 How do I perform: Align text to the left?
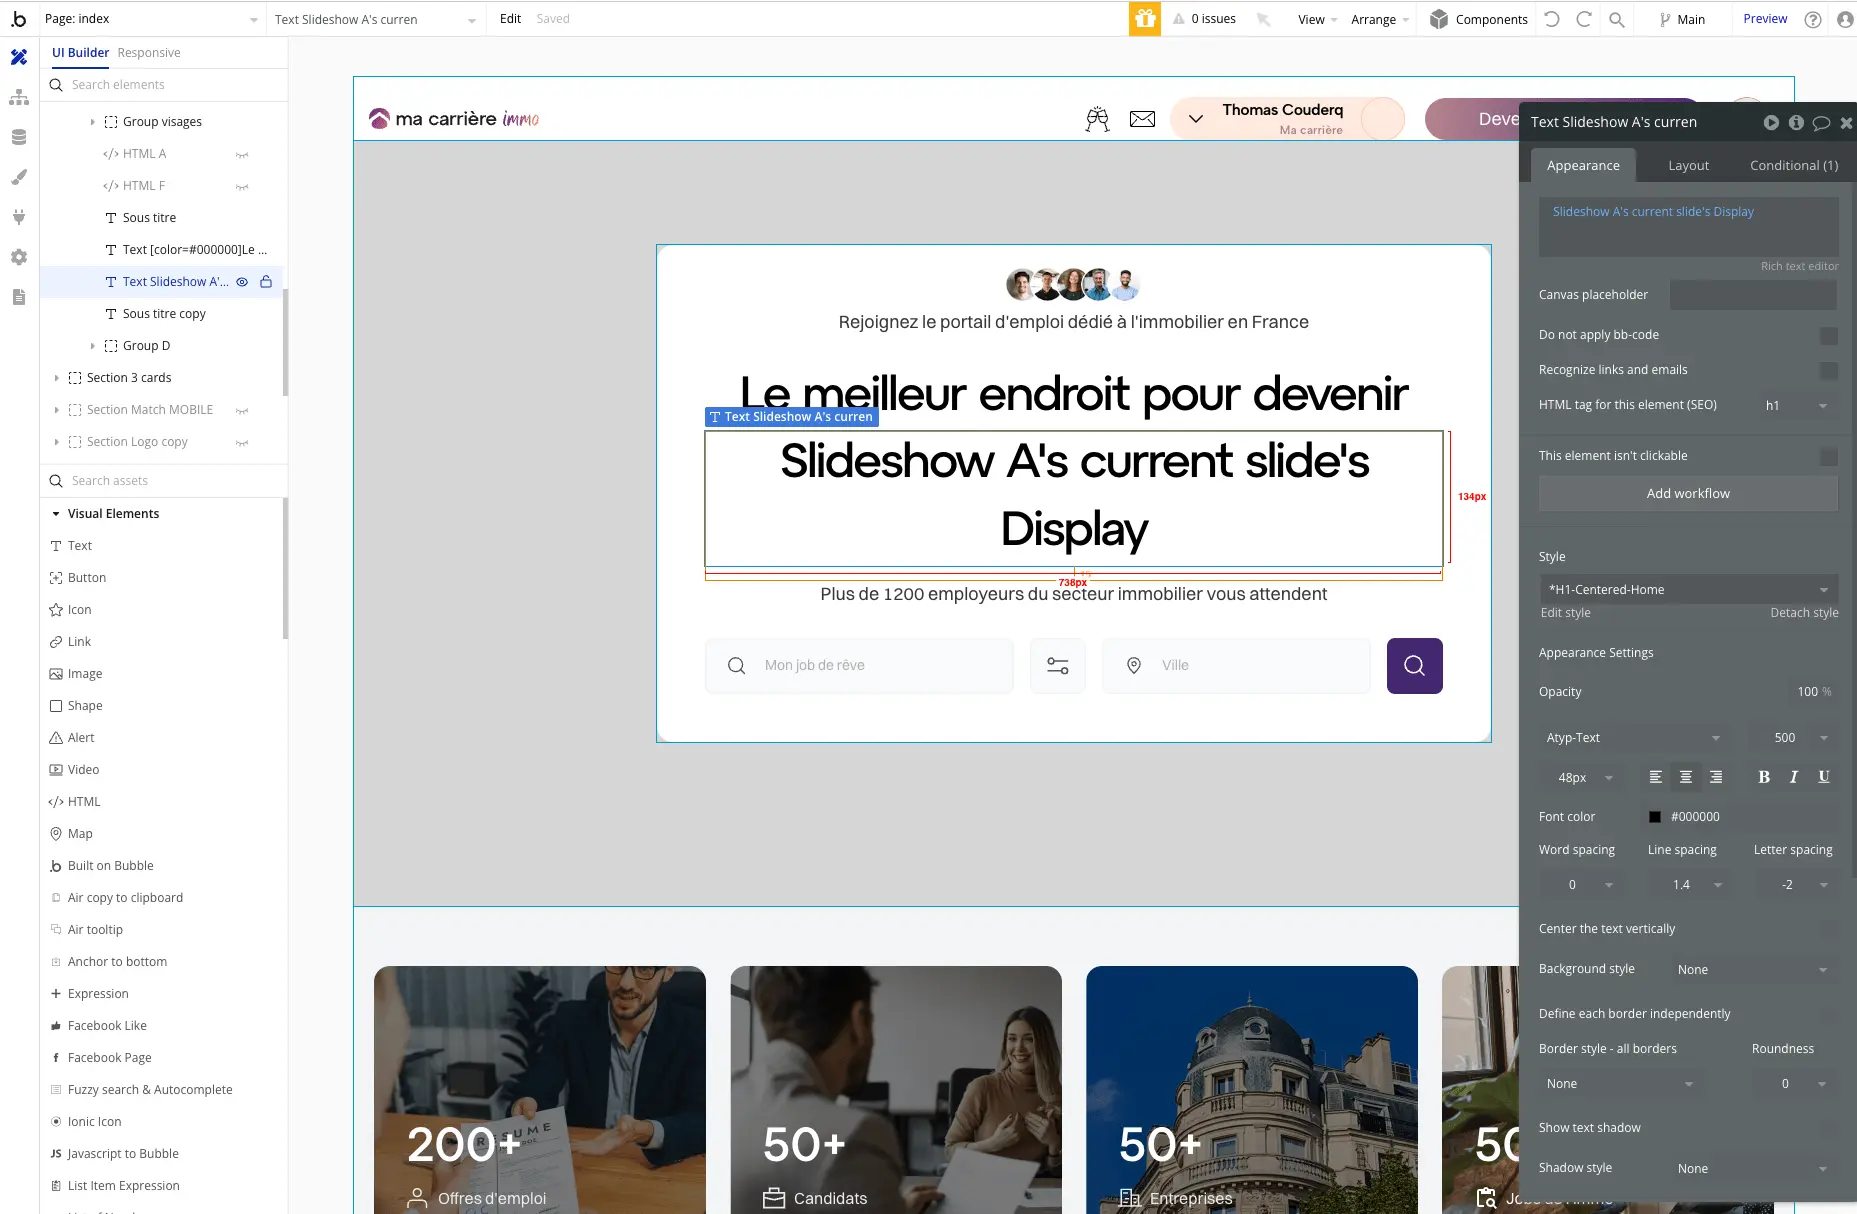pyautogui.click(x=1656, y=777)
